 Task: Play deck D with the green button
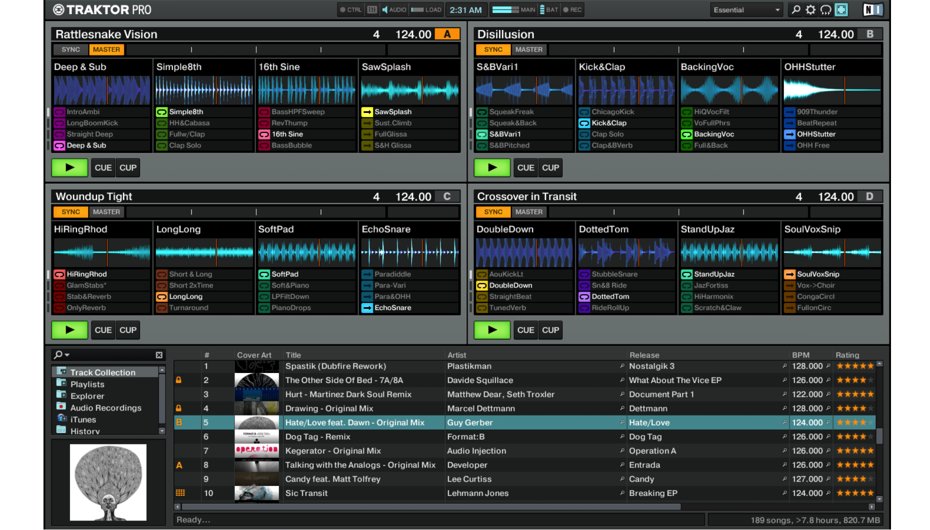click(492, 330)
